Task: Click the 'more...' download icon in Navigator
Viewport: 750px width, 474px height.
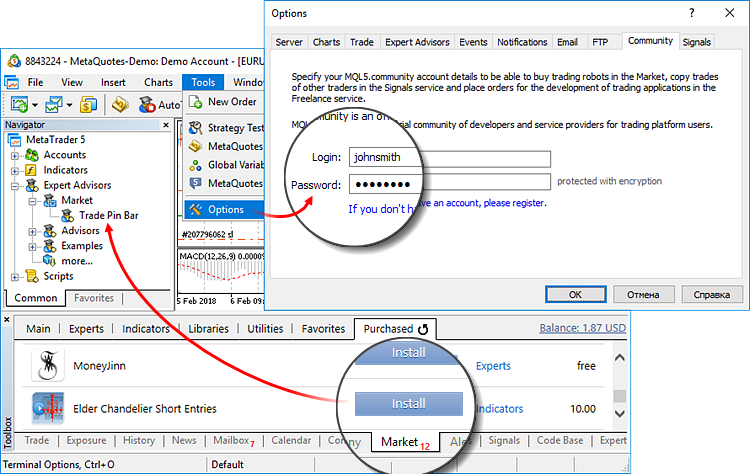Action: 49,261
